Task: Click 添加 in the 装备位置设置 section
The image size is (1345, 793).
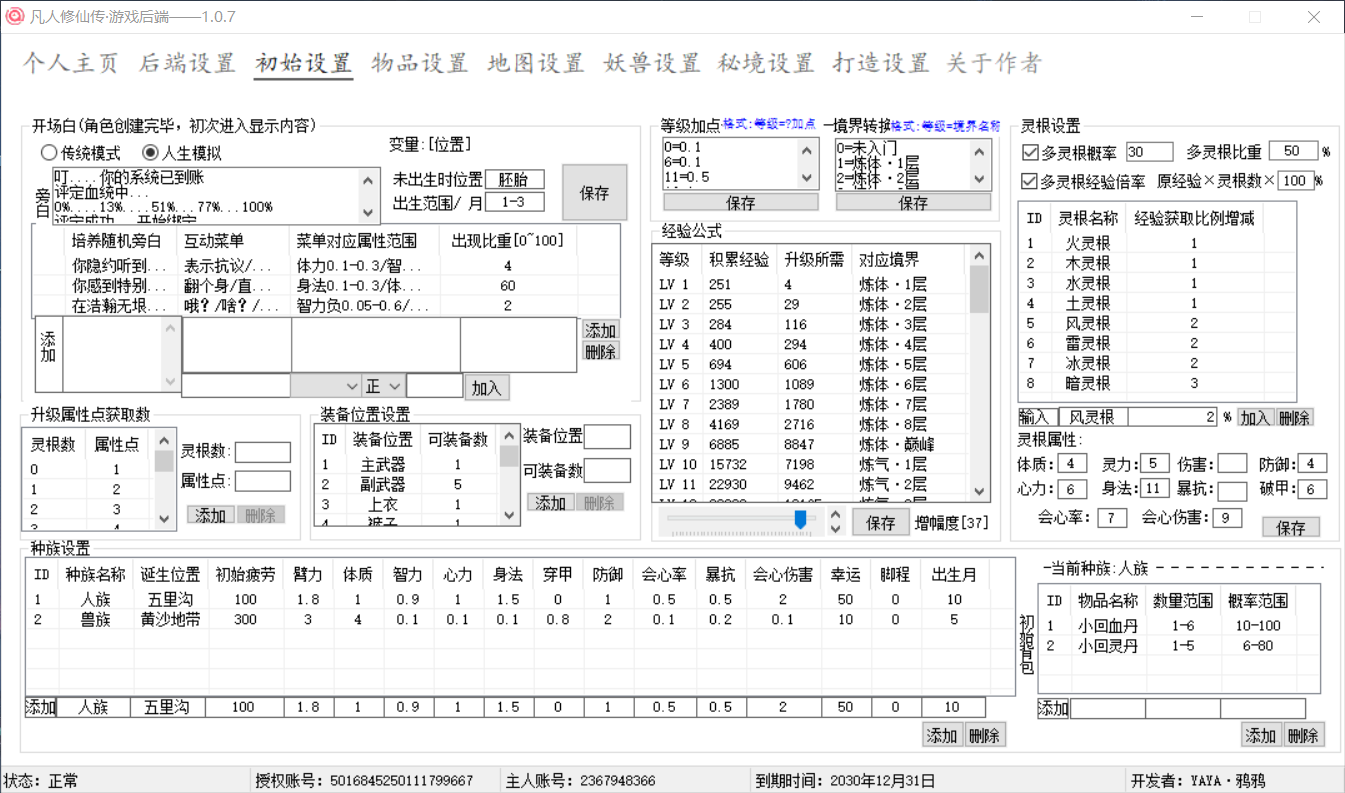Action: [x=551, y=502]
